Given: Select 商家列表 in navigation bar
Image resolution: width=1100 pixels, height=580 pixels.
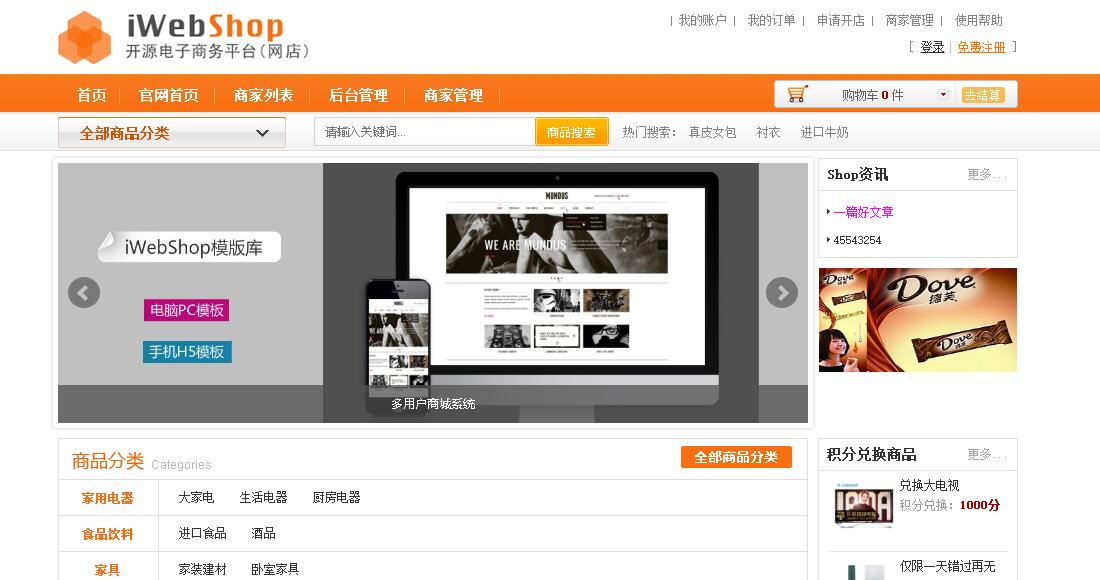Looking at the screenshot, I should point(263,95).
